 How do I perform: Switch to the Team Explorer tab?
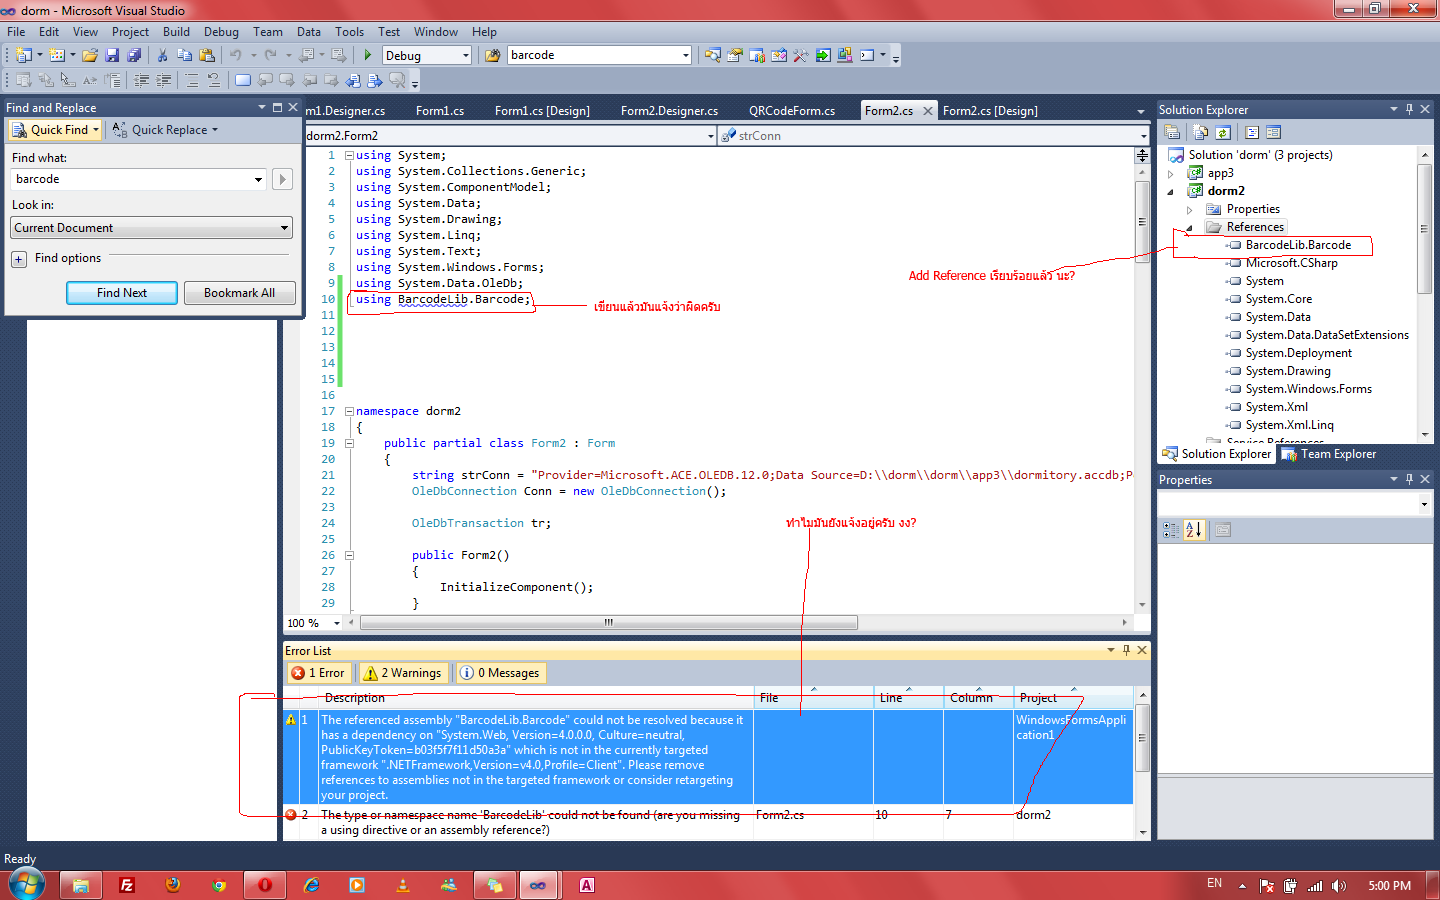tap(1328, 454)
